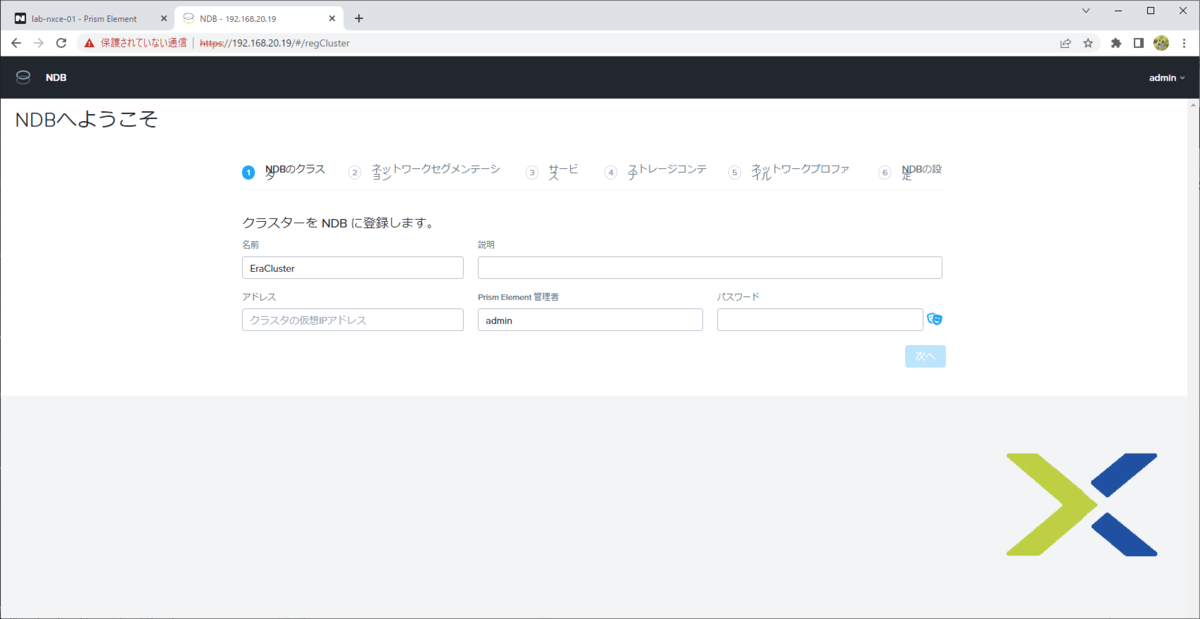
Task: Bookmark this page with star icon
Action: click(x=1088, y=43)
